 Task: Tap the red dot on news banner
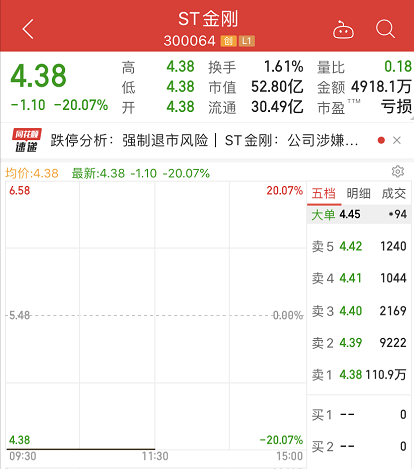tap(381, 140)
